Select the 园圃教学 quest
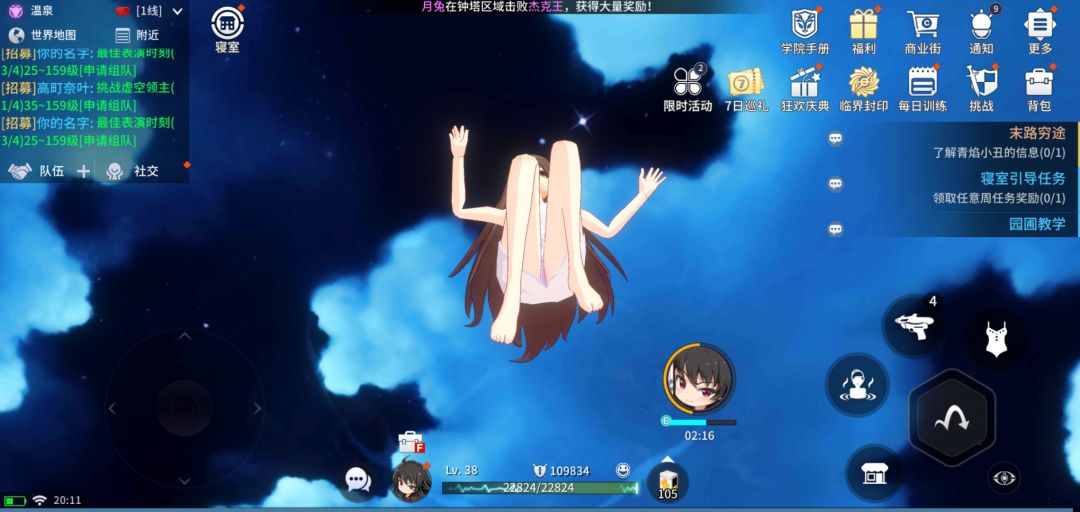Image resolution: width=1080 pixels, height=512 pixels. (1037, 223)
